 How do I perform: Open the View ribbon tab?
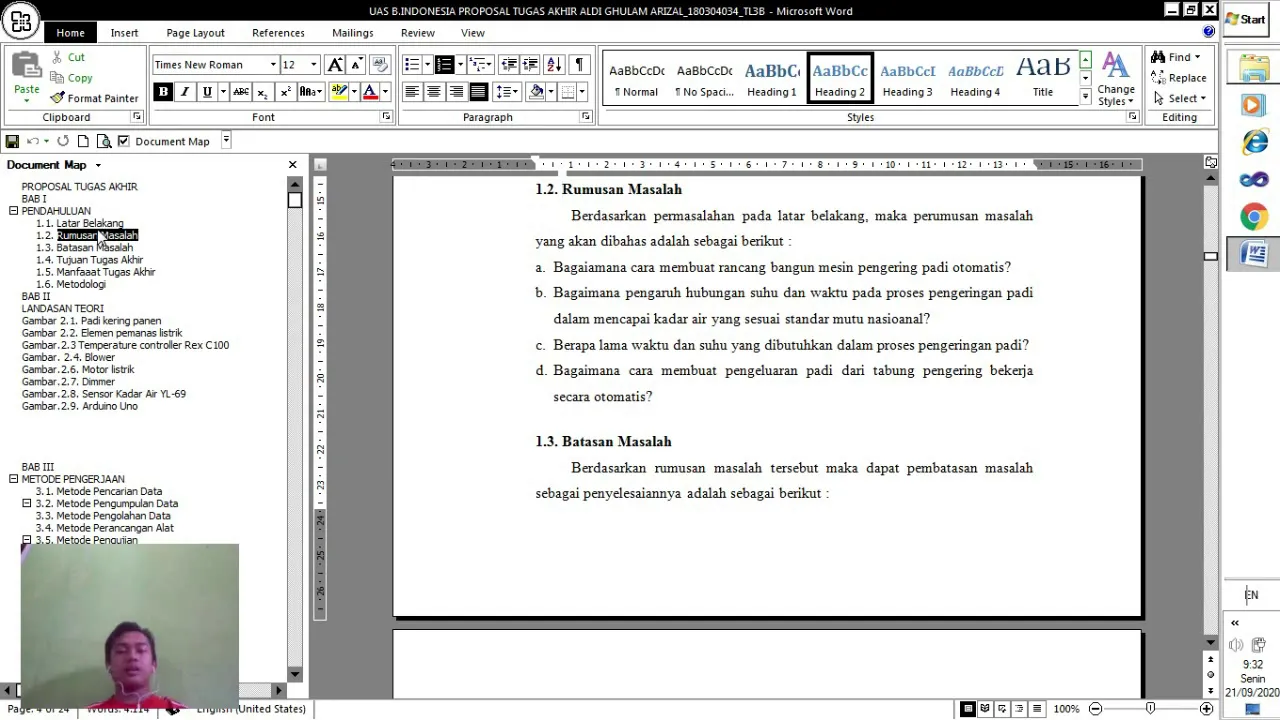pyautogui.click(x=472, y=33)
